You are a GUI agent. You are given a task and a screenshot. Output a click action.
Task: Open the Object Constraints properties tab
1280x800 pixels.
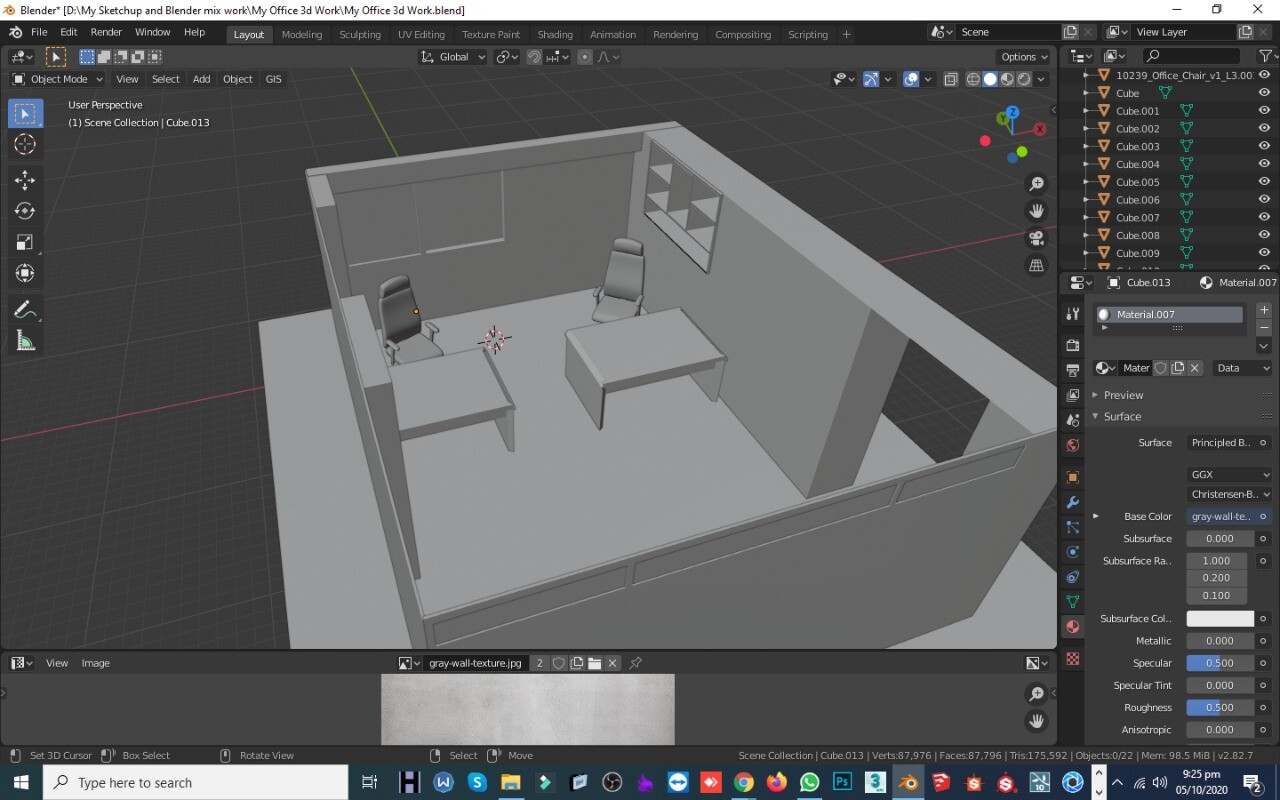(x=1073, y=577)
